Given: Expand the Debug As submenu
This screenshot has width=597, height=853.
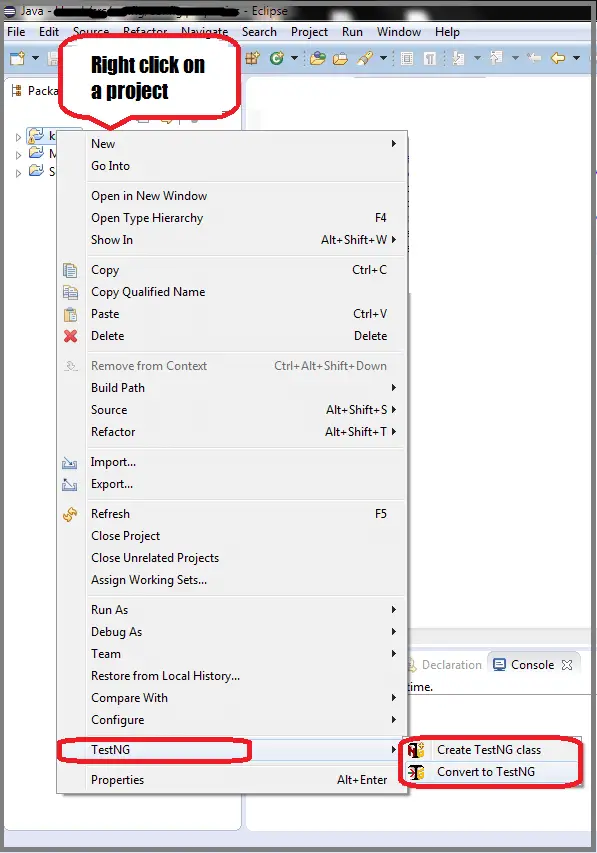Looking at the screenshot, I should 232,632.
